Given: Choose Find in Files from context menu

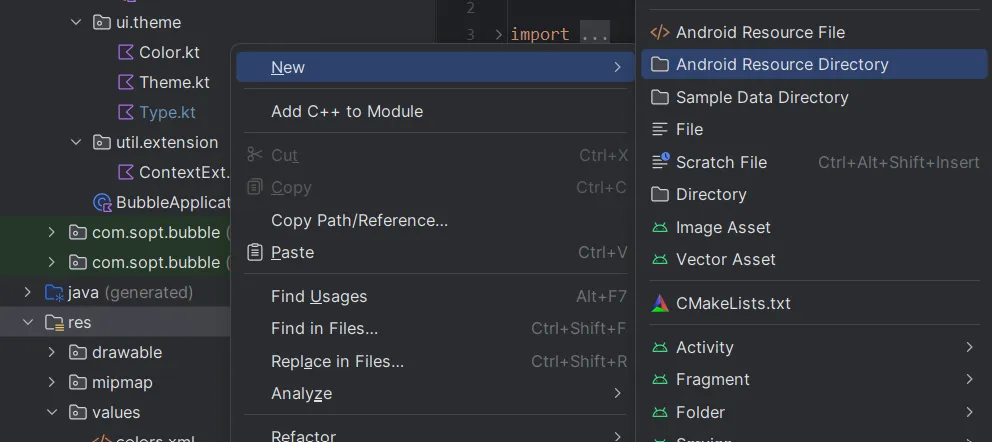Looking at the screenshot, I should 324,328.
